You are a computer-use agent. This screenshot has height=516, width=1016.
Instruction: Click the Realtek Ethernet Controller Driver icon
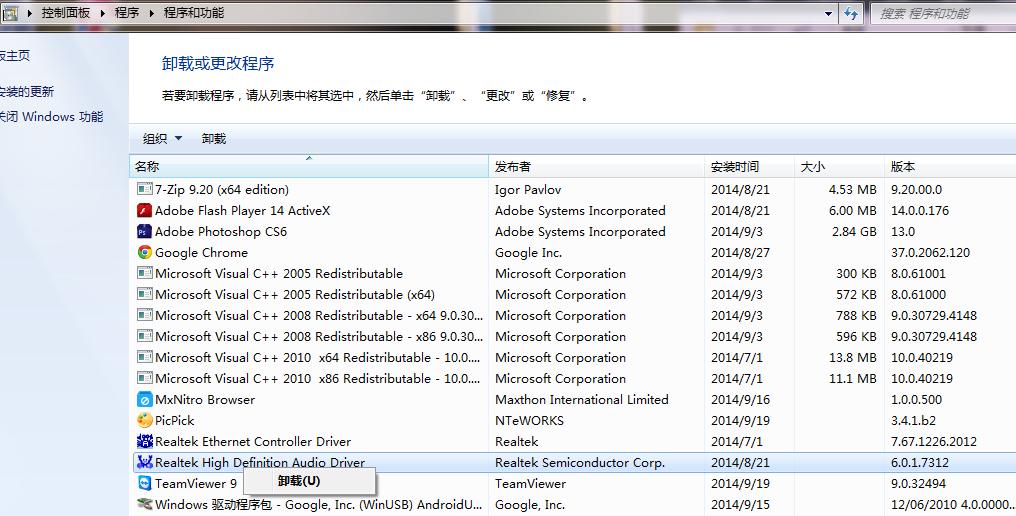click(144, 441)
